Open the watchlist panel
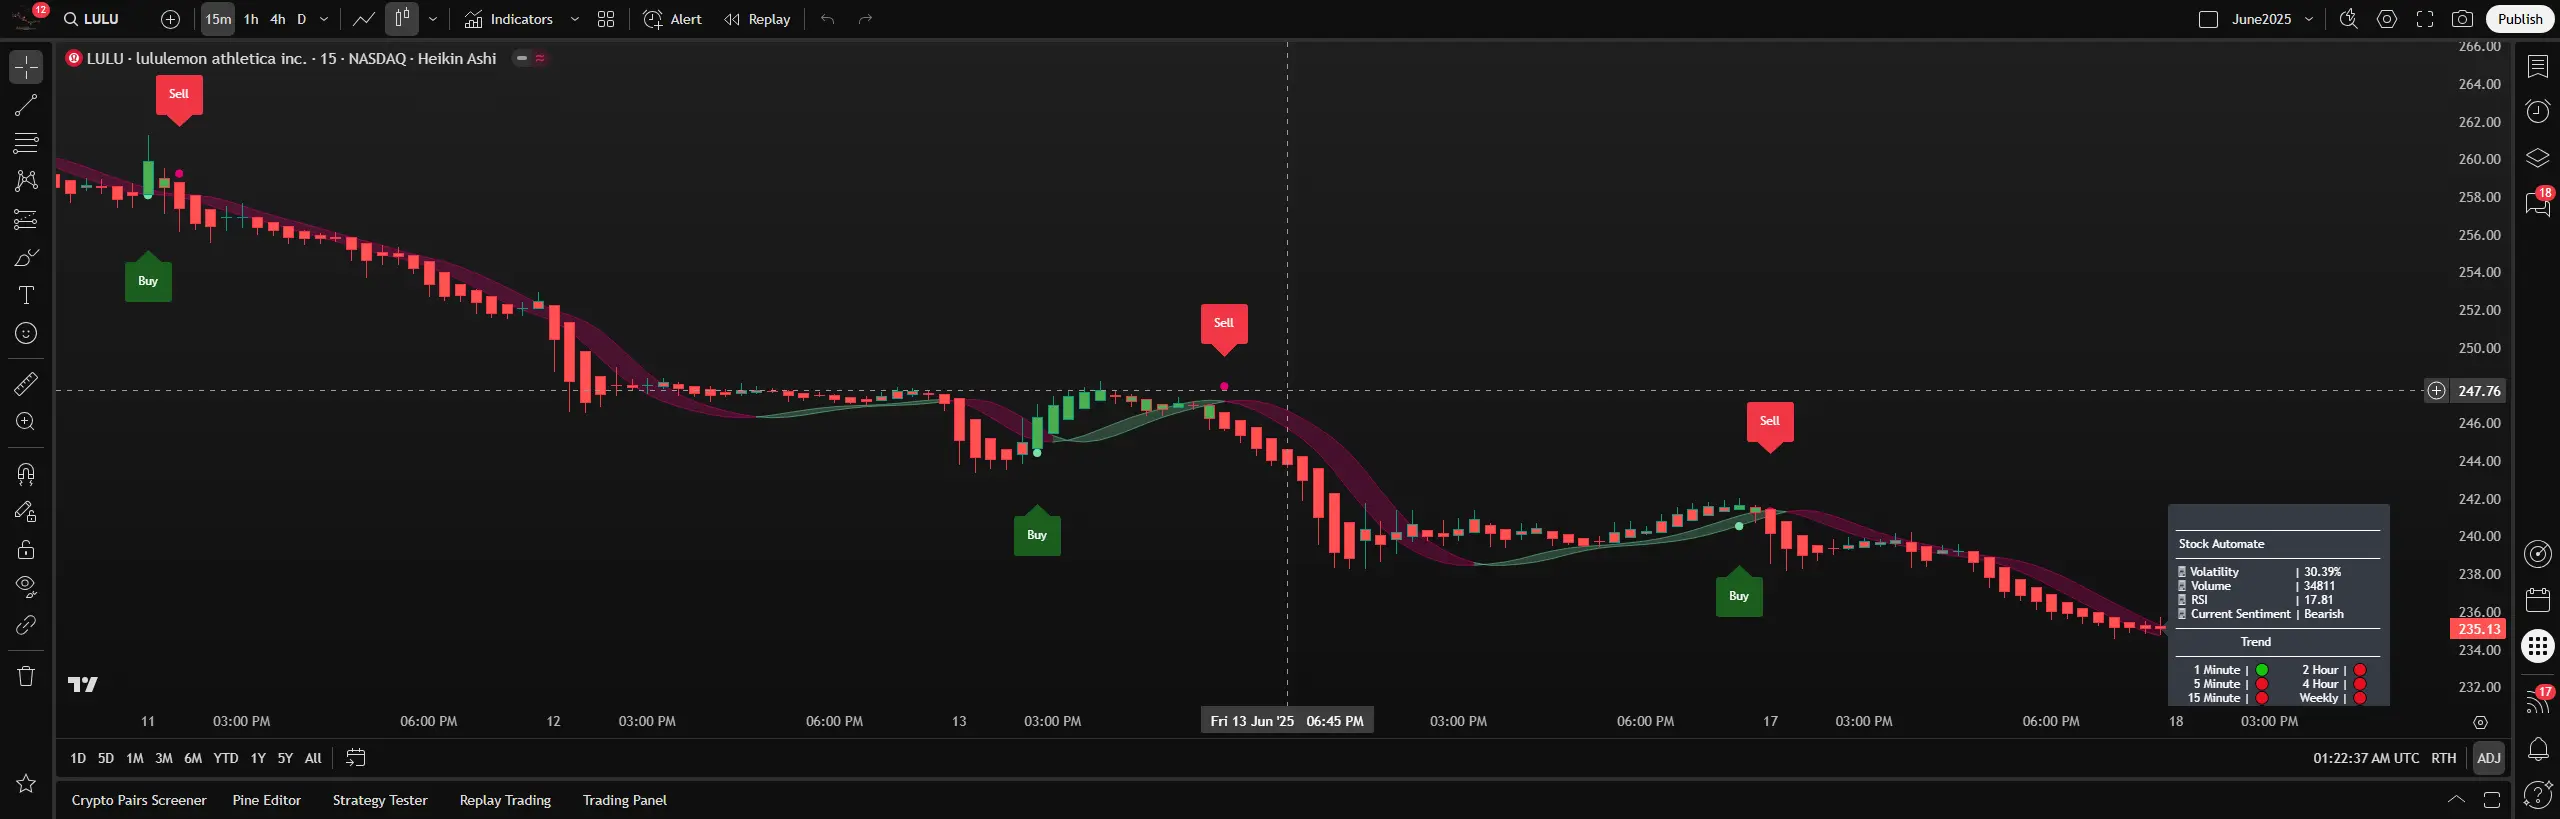2560x819 pixels. coord(2538,67)
